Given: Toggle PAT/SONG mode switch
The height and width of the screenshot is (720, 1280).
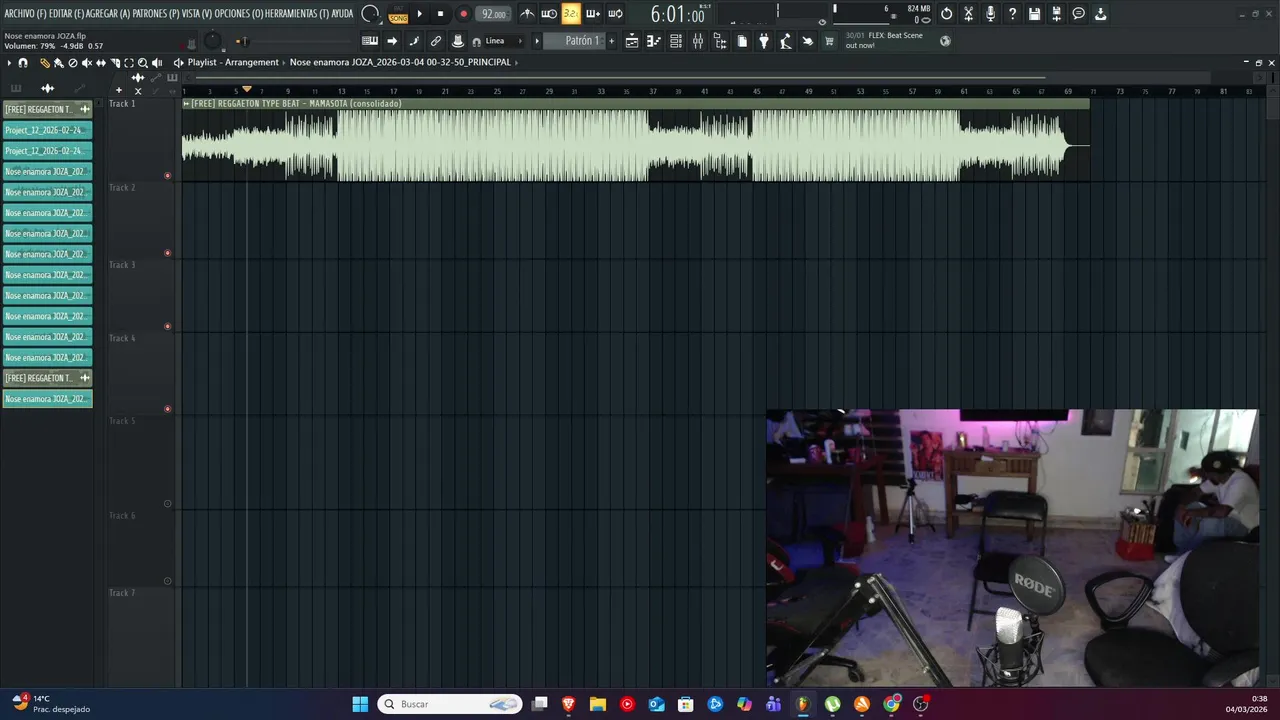Looking at the screenshot, I should [x=398, y=14].
